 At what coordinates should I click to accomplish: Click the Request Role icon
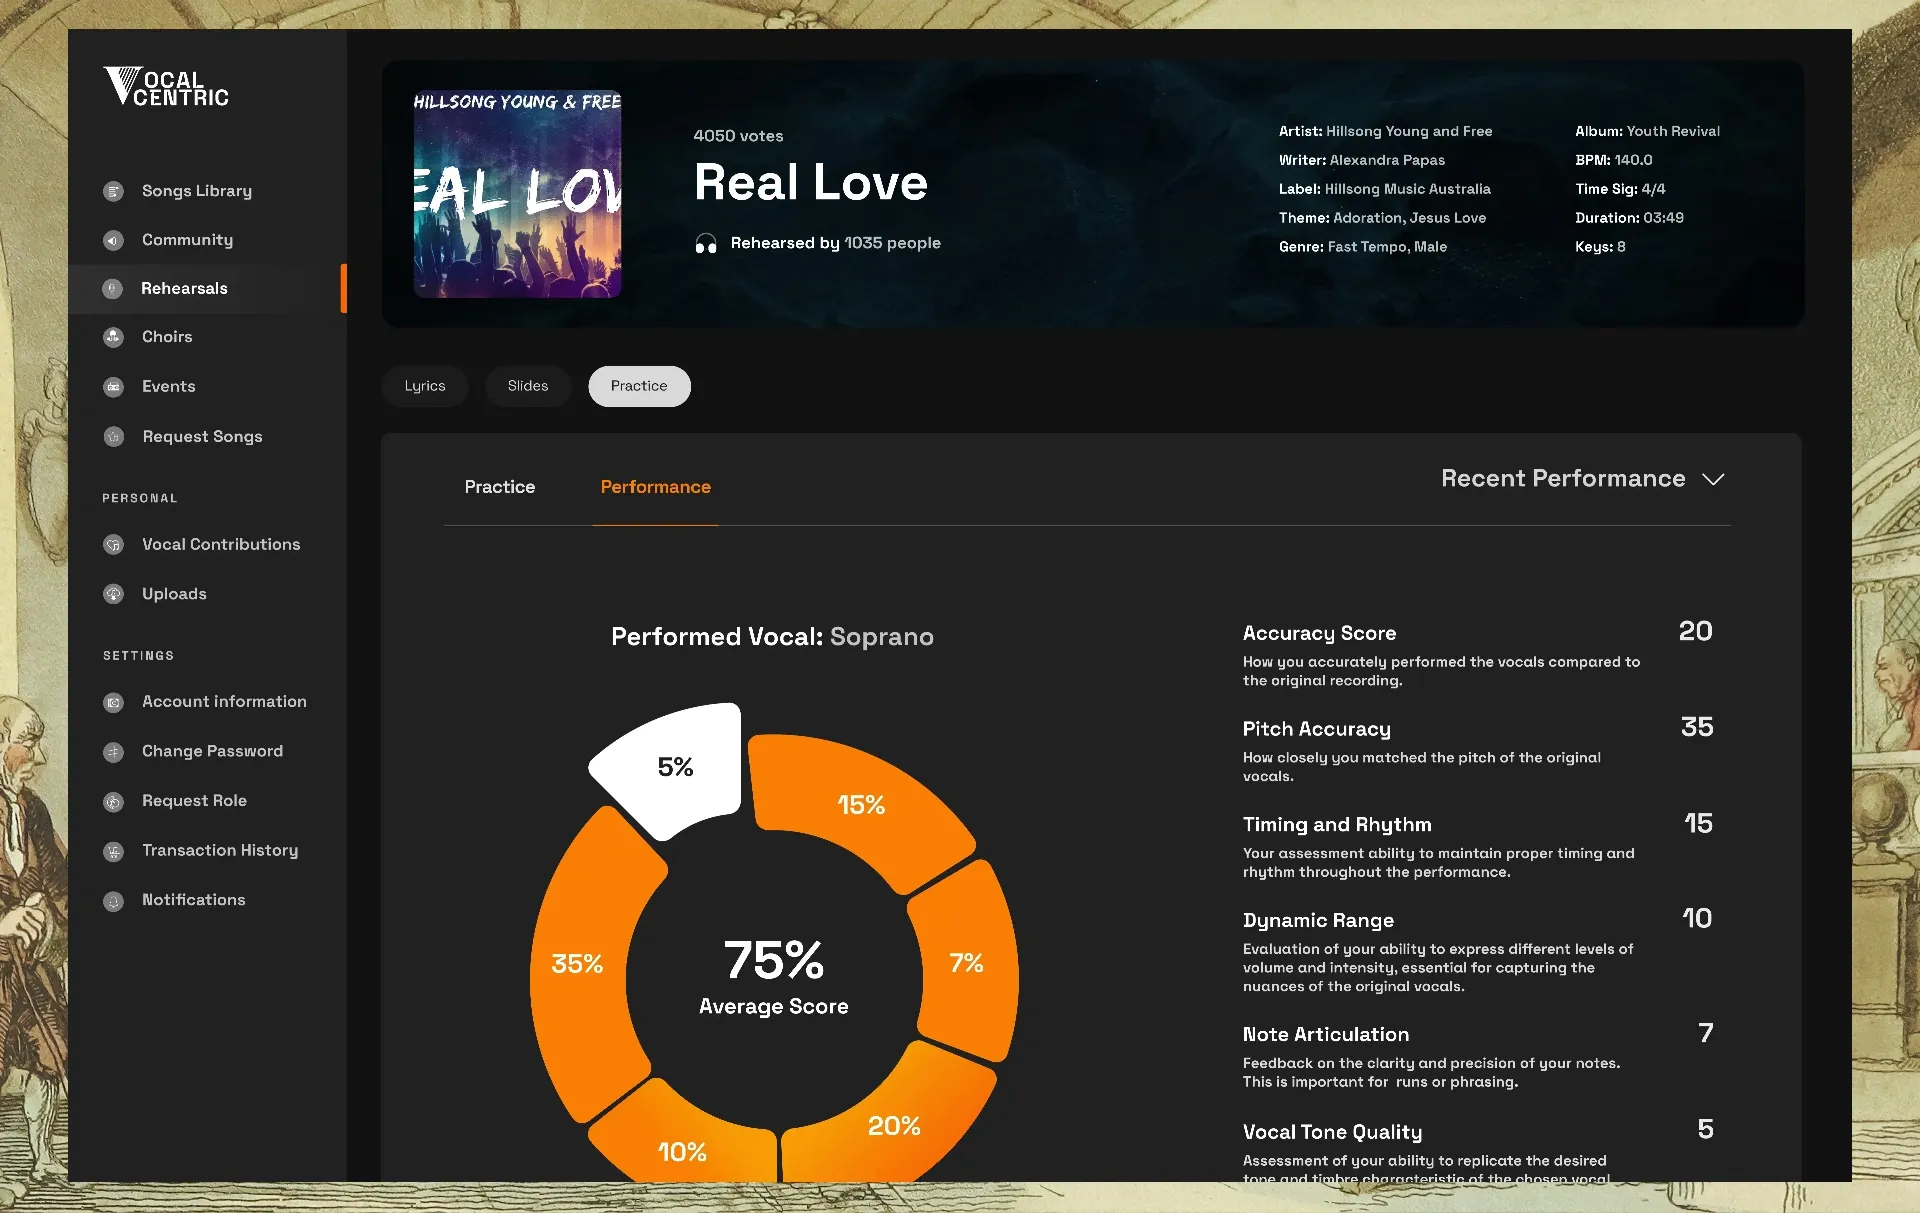[x=114, y=801]
